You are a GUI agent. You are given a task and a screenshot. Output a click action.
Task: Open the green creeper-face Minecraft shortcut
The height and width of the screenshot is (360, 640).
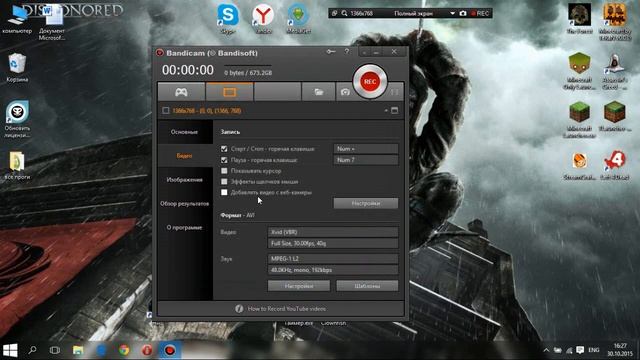tap(580, 71)
